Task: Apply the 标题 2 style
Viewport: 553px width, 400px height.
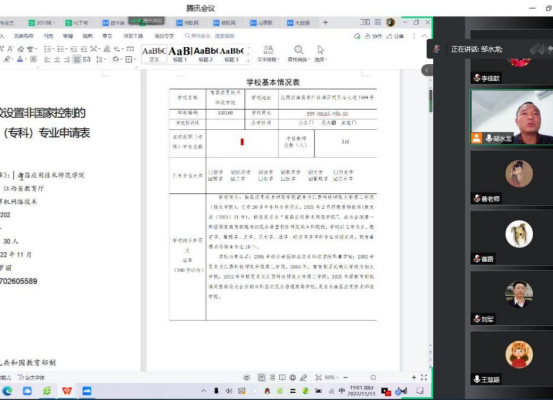Action: pos(205,54)
